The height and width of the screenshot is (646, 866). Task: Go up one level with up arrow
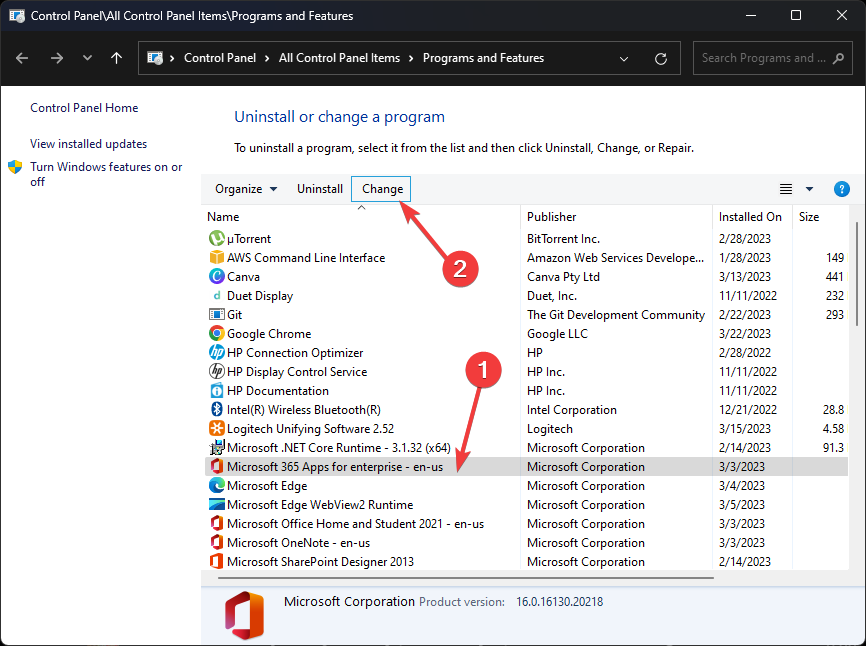tap(117, 59)
